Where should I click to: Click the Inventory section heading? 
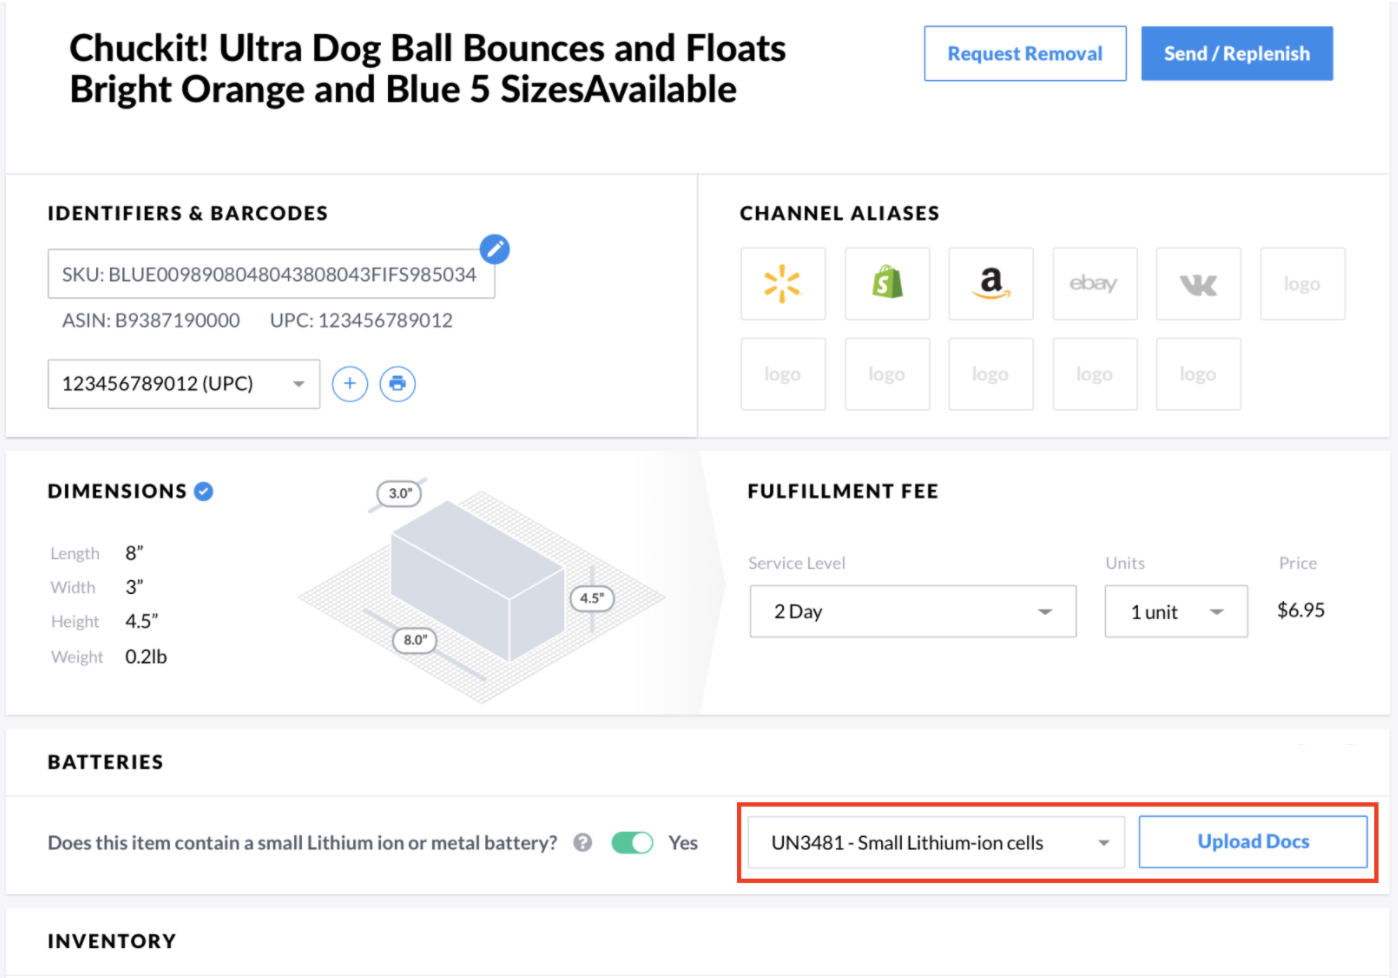112,941
